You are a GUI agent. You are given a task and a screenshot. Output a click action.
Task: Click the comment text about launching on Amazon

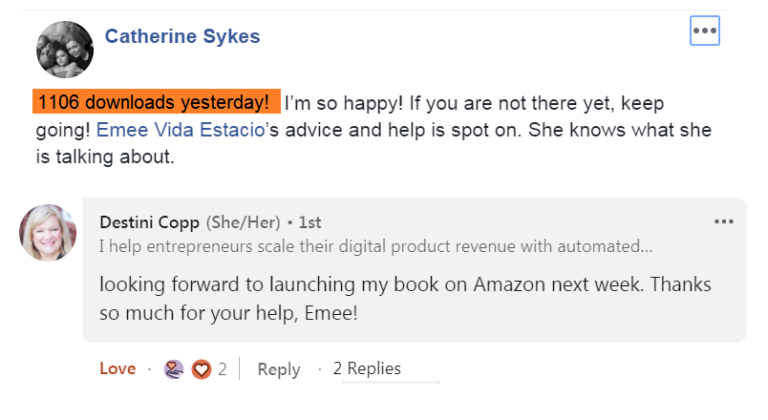[405, 285]
